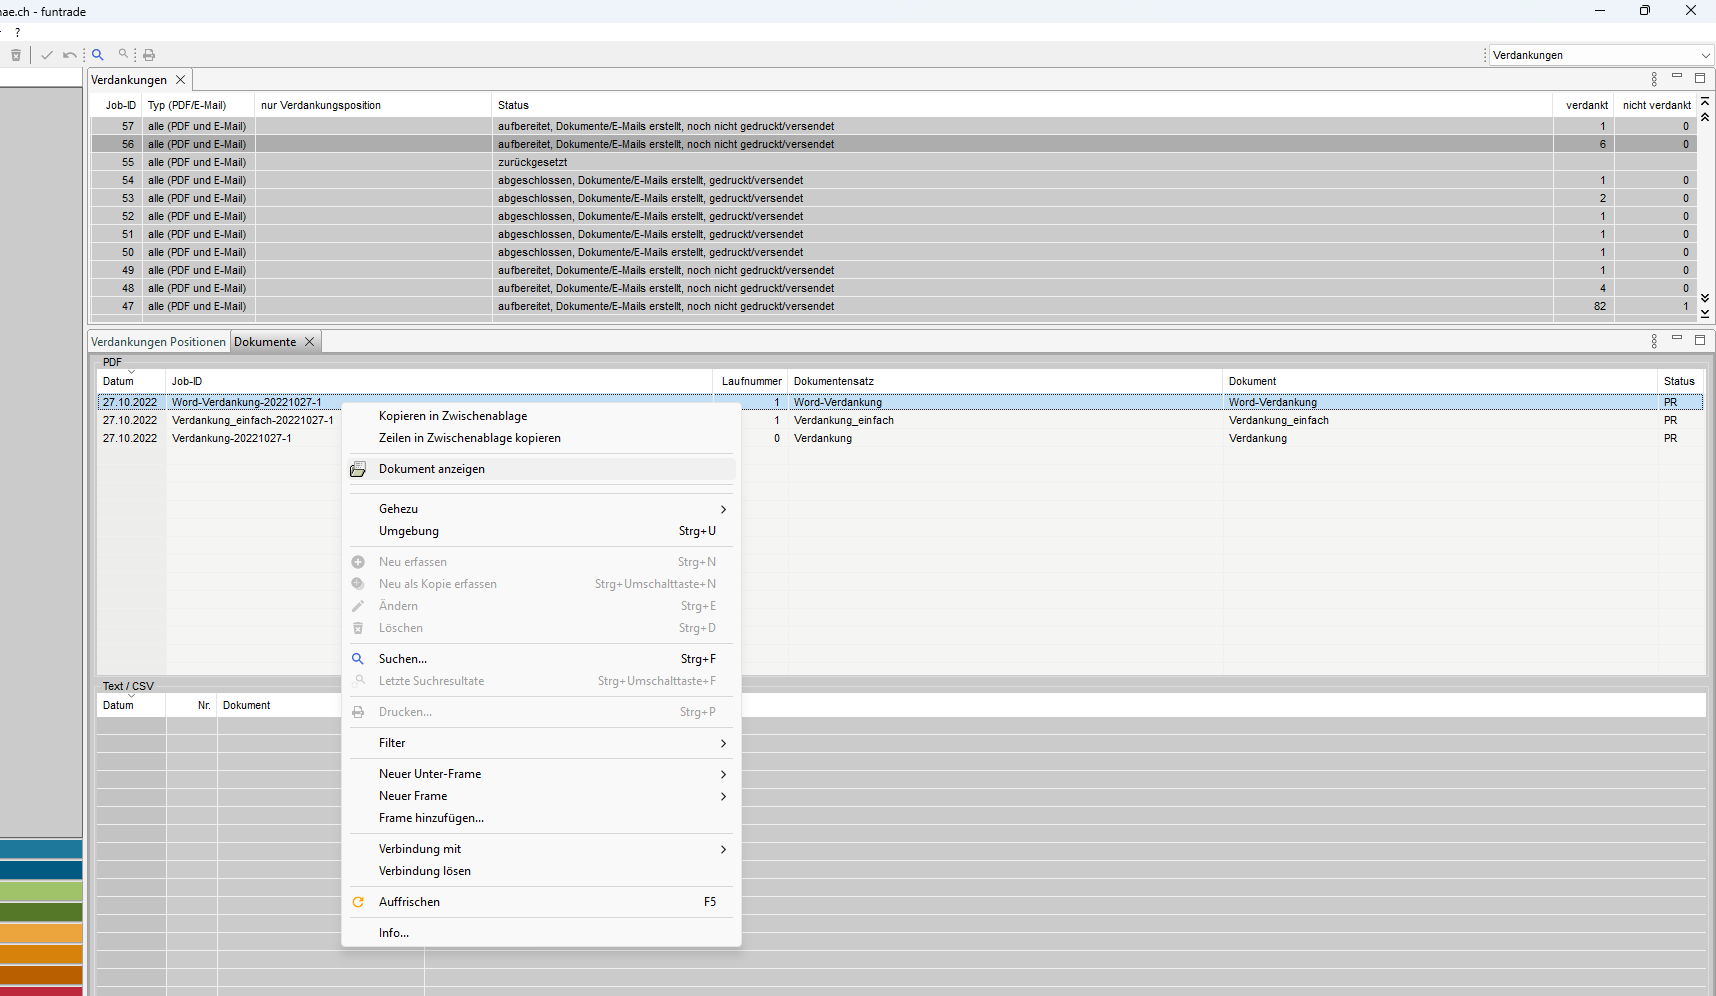Image resolution: width=1716 pixels, height=996 pixels.
Task: Minimize the Verdankungen panel
Action: click(x=1677, y=77)
